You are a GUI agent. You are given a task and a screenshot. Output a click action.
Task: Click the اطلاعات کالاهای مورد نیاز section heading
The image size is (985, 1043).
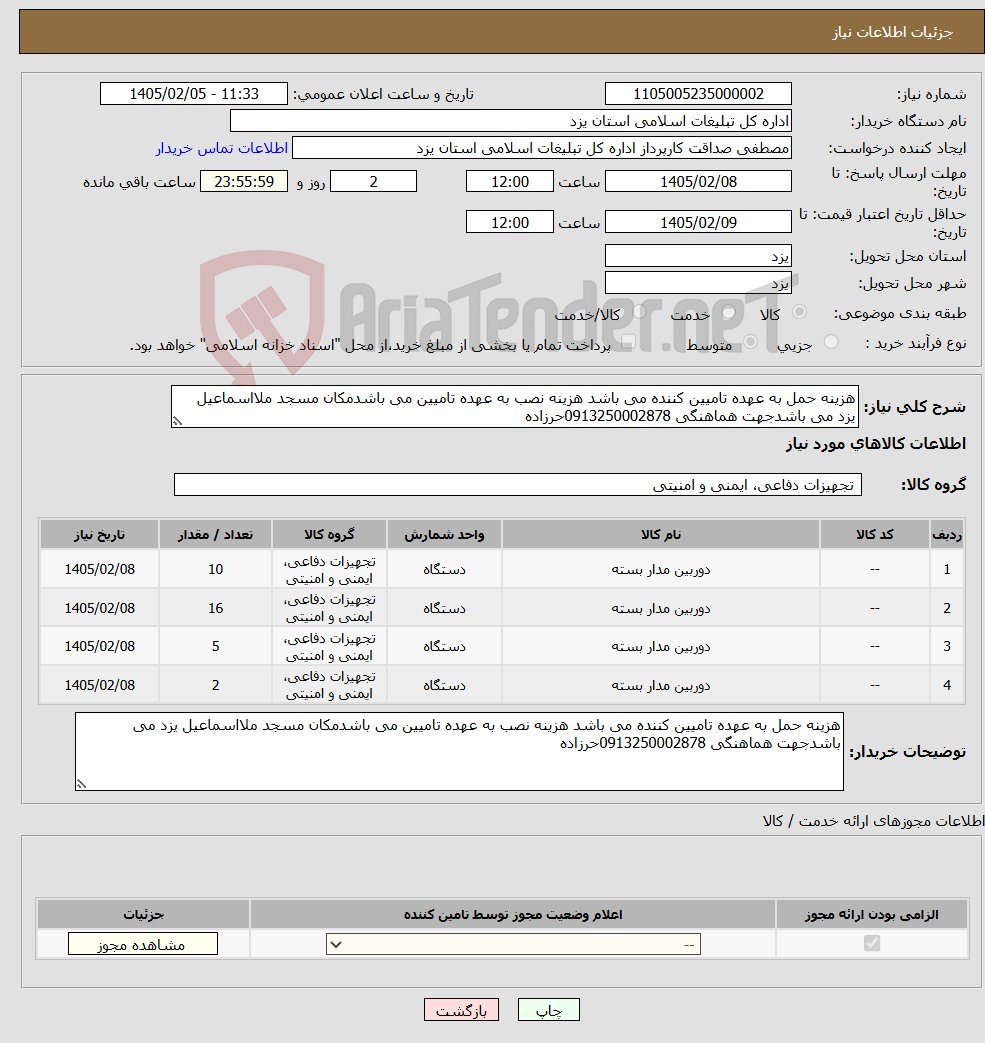pos(876,444)
